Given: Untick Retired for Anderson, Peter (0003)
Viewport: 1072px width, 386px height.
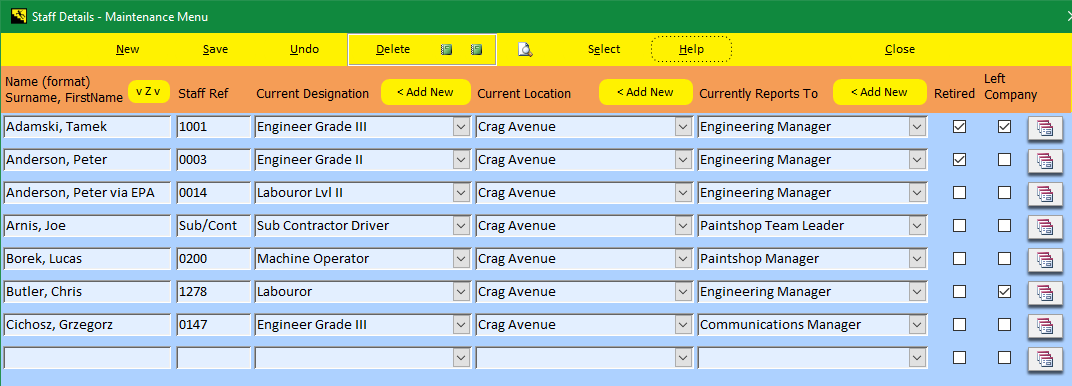Looking at the screenshot, I should pyautogui.click(x=960, y=159).
